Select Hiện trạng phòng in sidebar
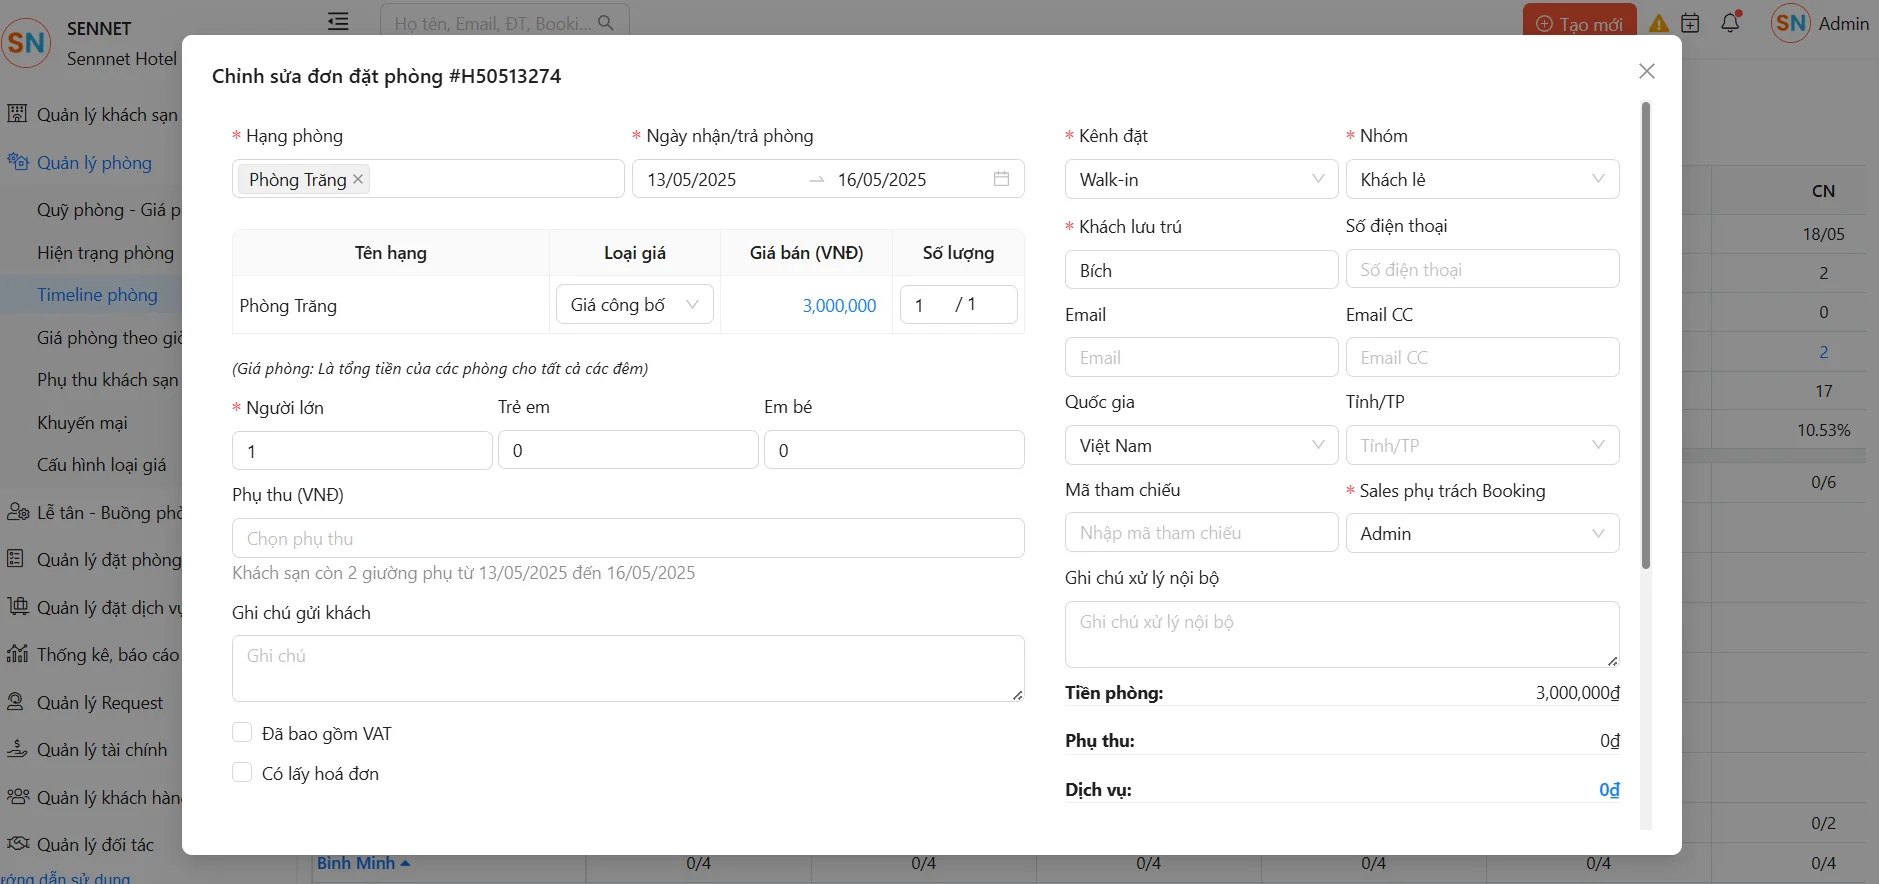 105,253
